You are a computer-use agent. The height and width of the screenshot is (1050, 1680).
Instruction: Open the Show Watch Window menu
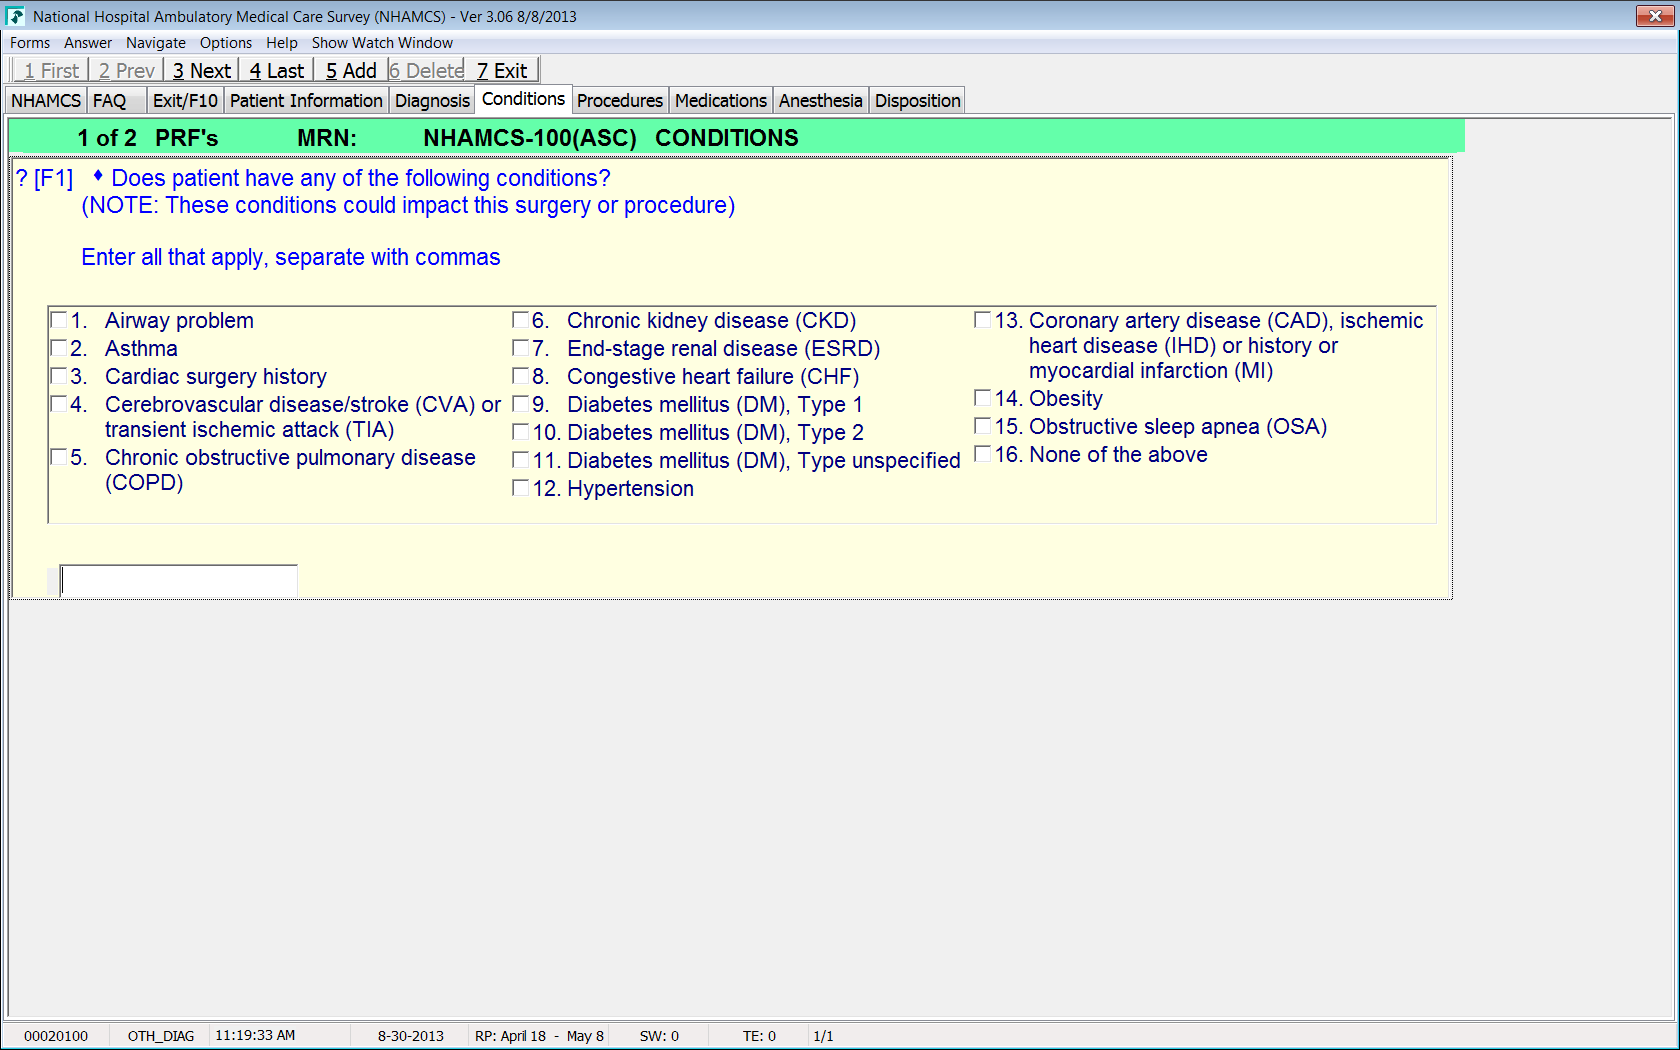point(382,43)
